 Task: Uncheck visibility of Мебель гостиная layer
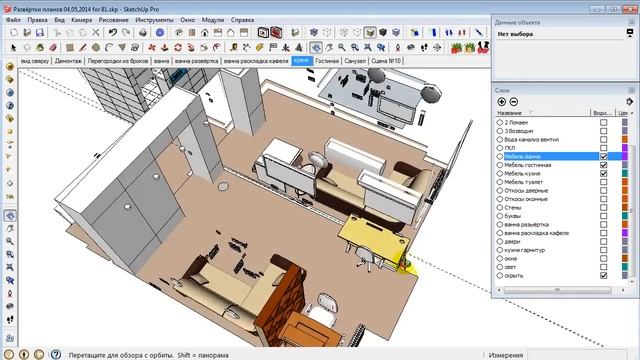603,165
